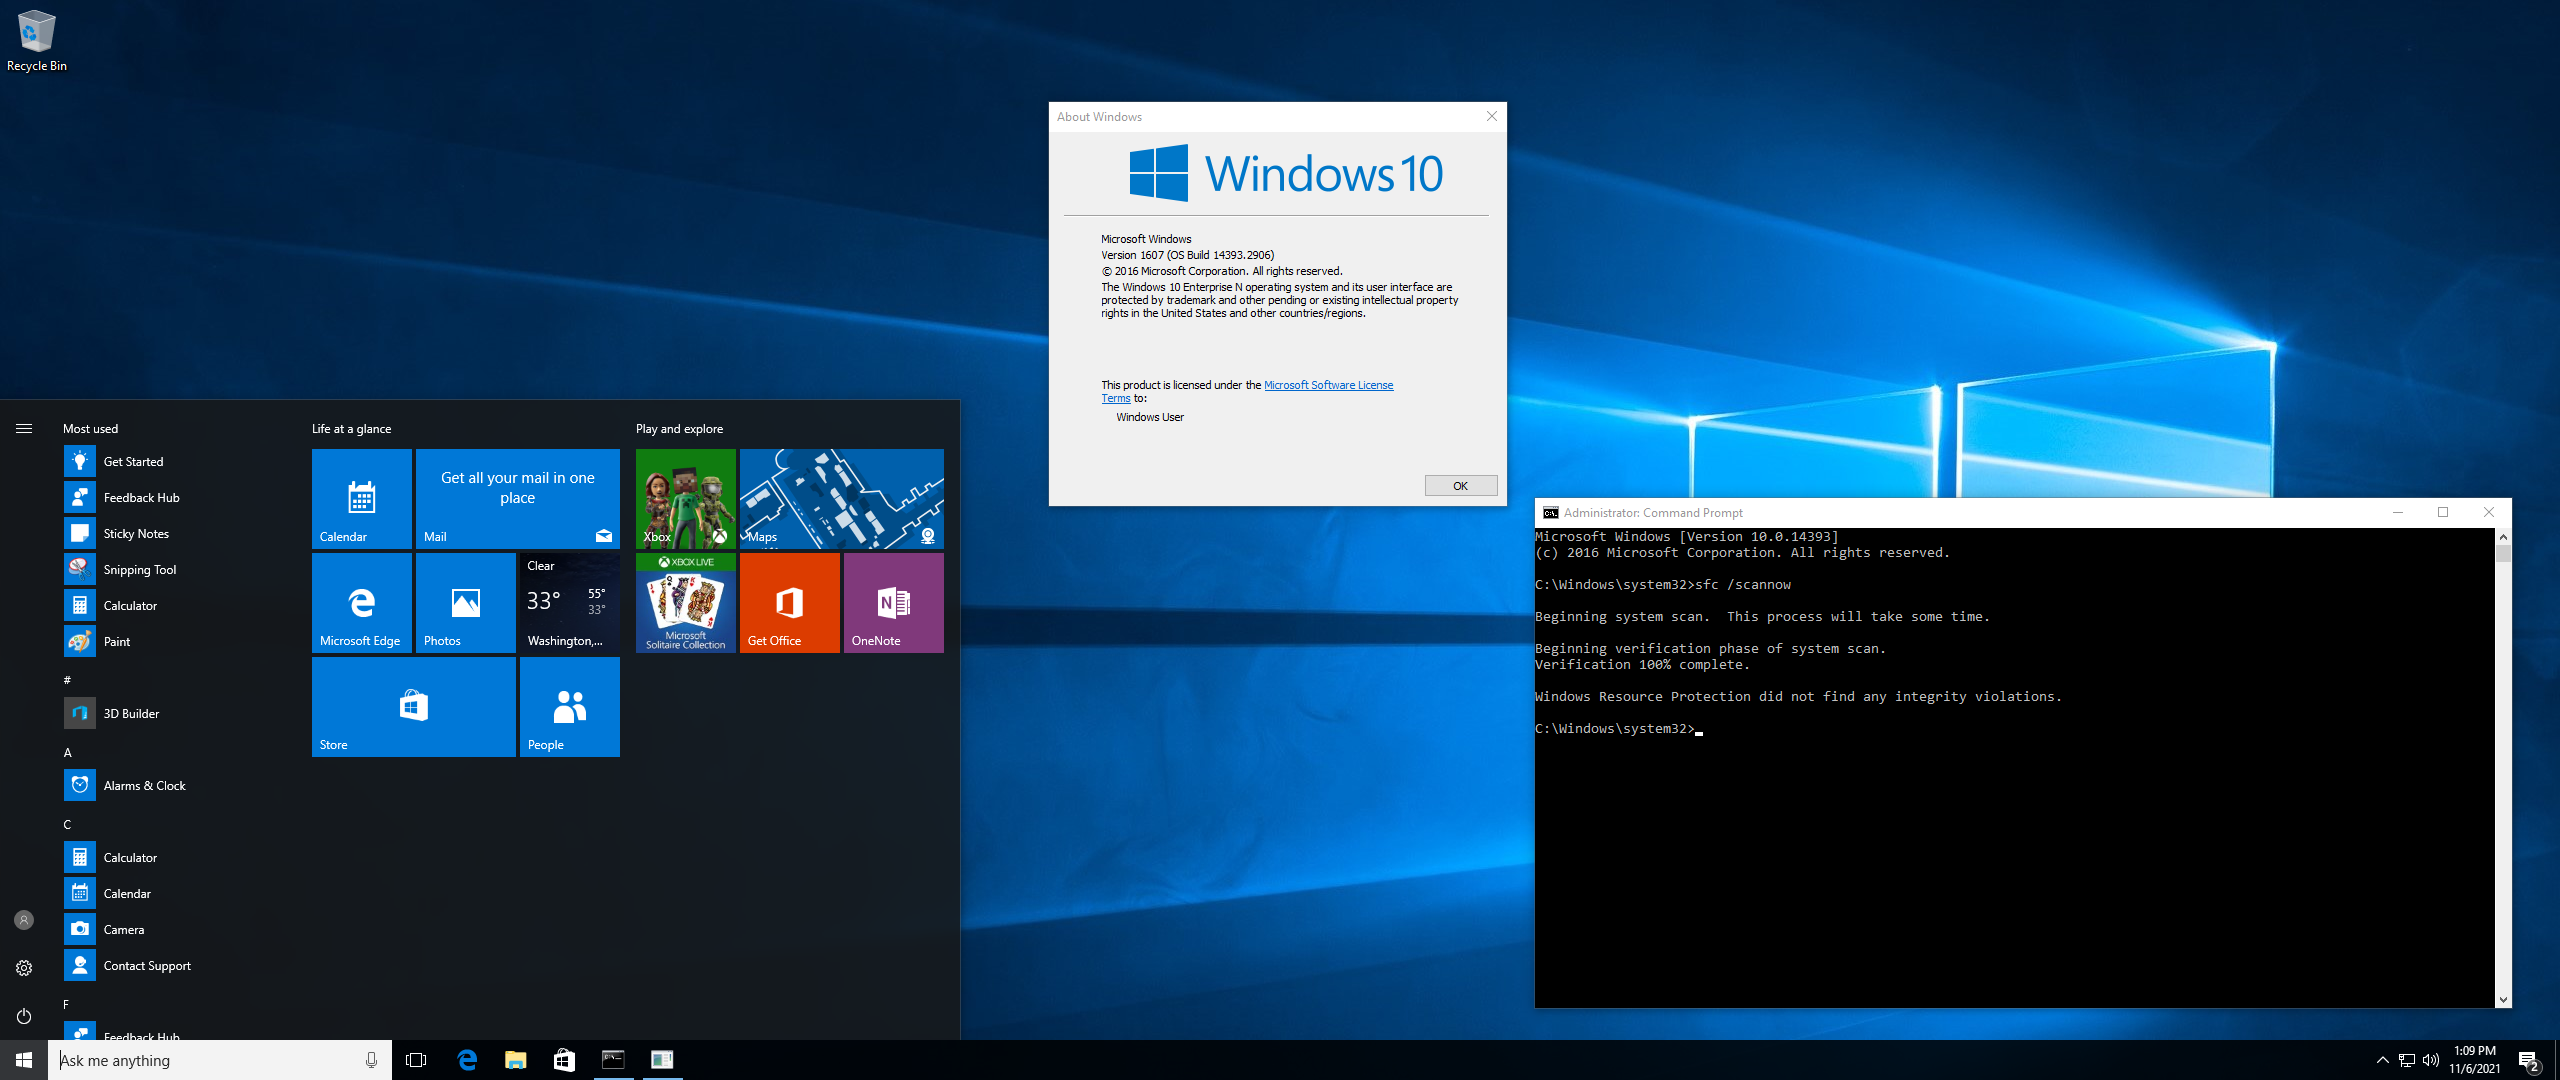2560x1080 pixels.
Task: Maximize the Command Prompt window
Action: point(2443,512)
